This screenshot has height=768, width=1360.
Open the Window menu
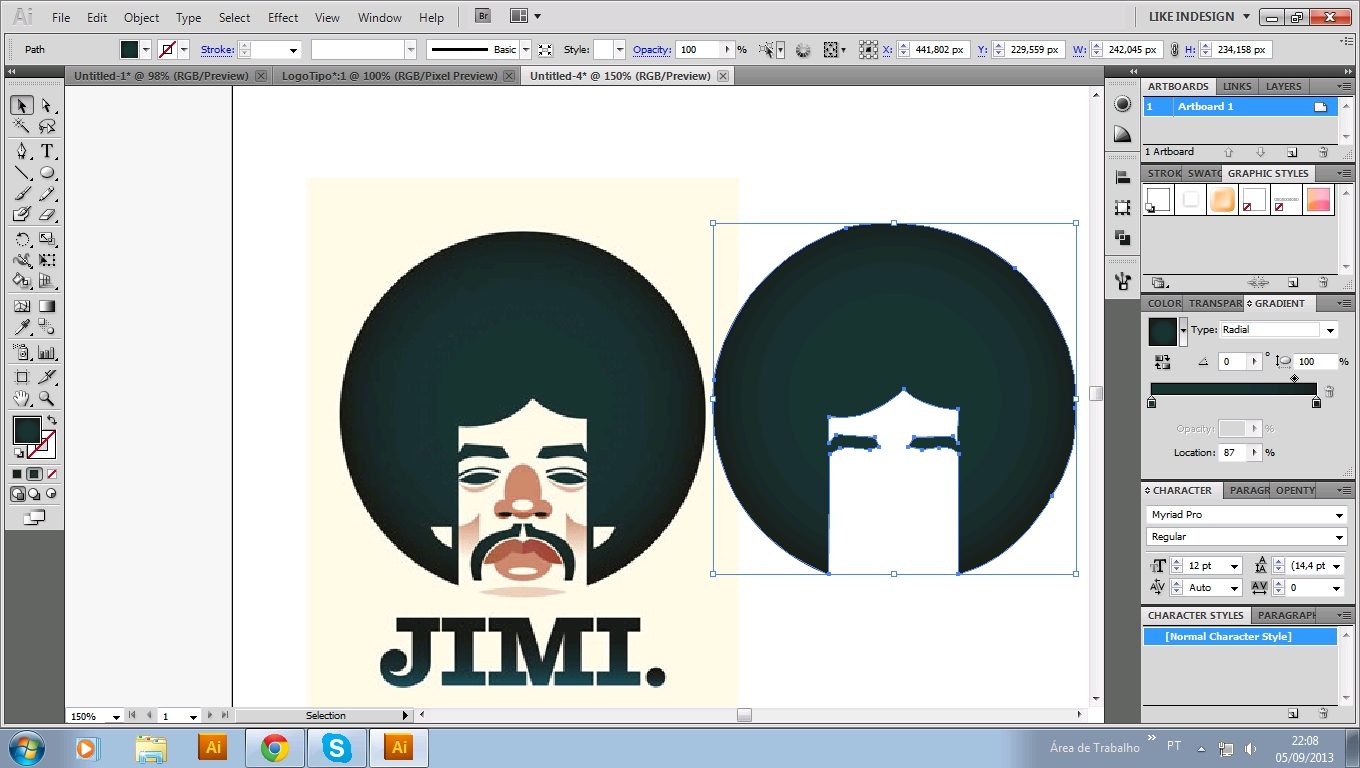379,17
